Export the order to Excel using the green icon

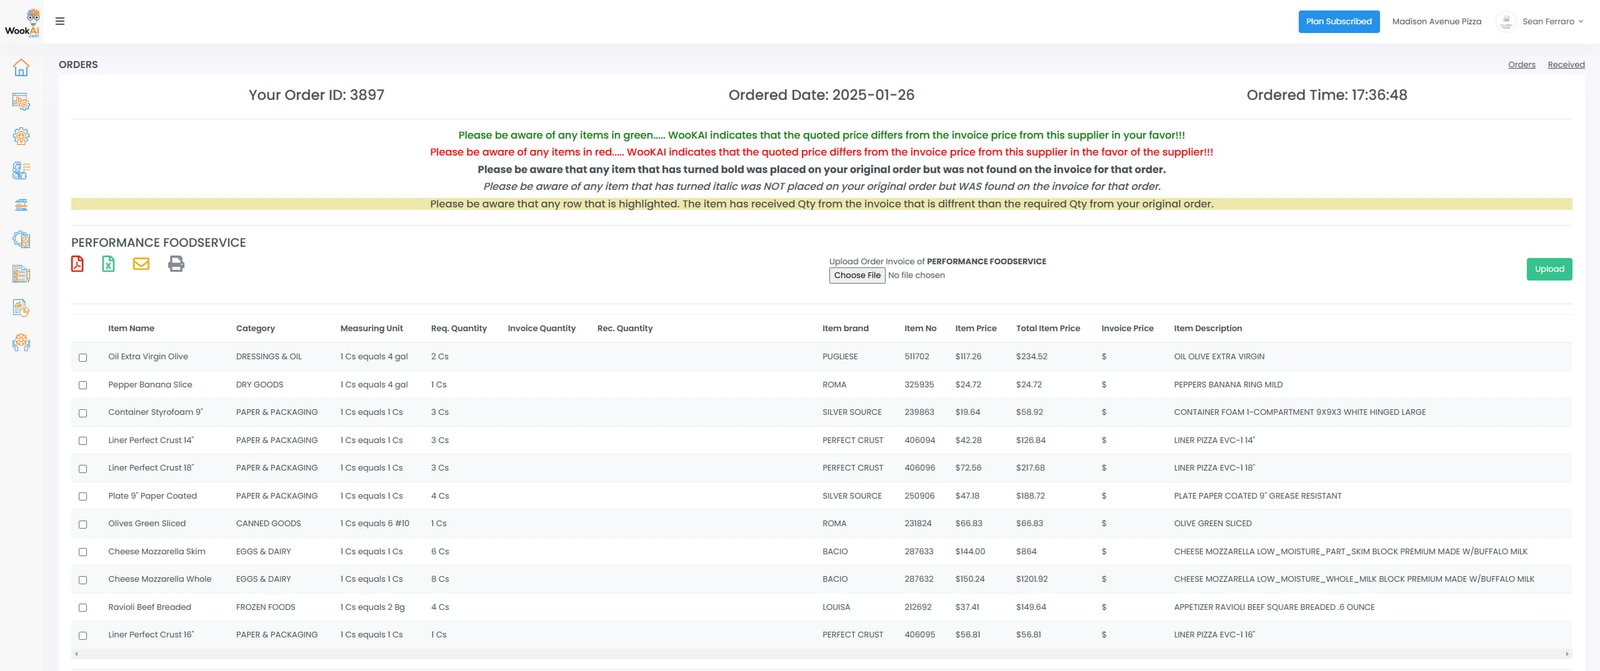(x=108, y=264)
